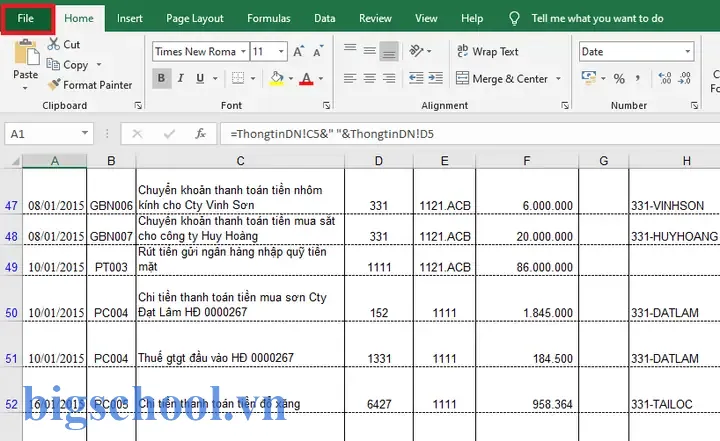
Task: Click Decrease Decimal icon
Action: pyautogui.click(x=685, y=79)
